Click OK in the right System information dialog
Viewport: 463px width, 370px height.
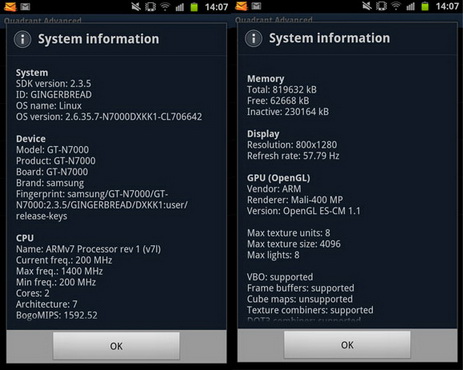click(347, 345)
